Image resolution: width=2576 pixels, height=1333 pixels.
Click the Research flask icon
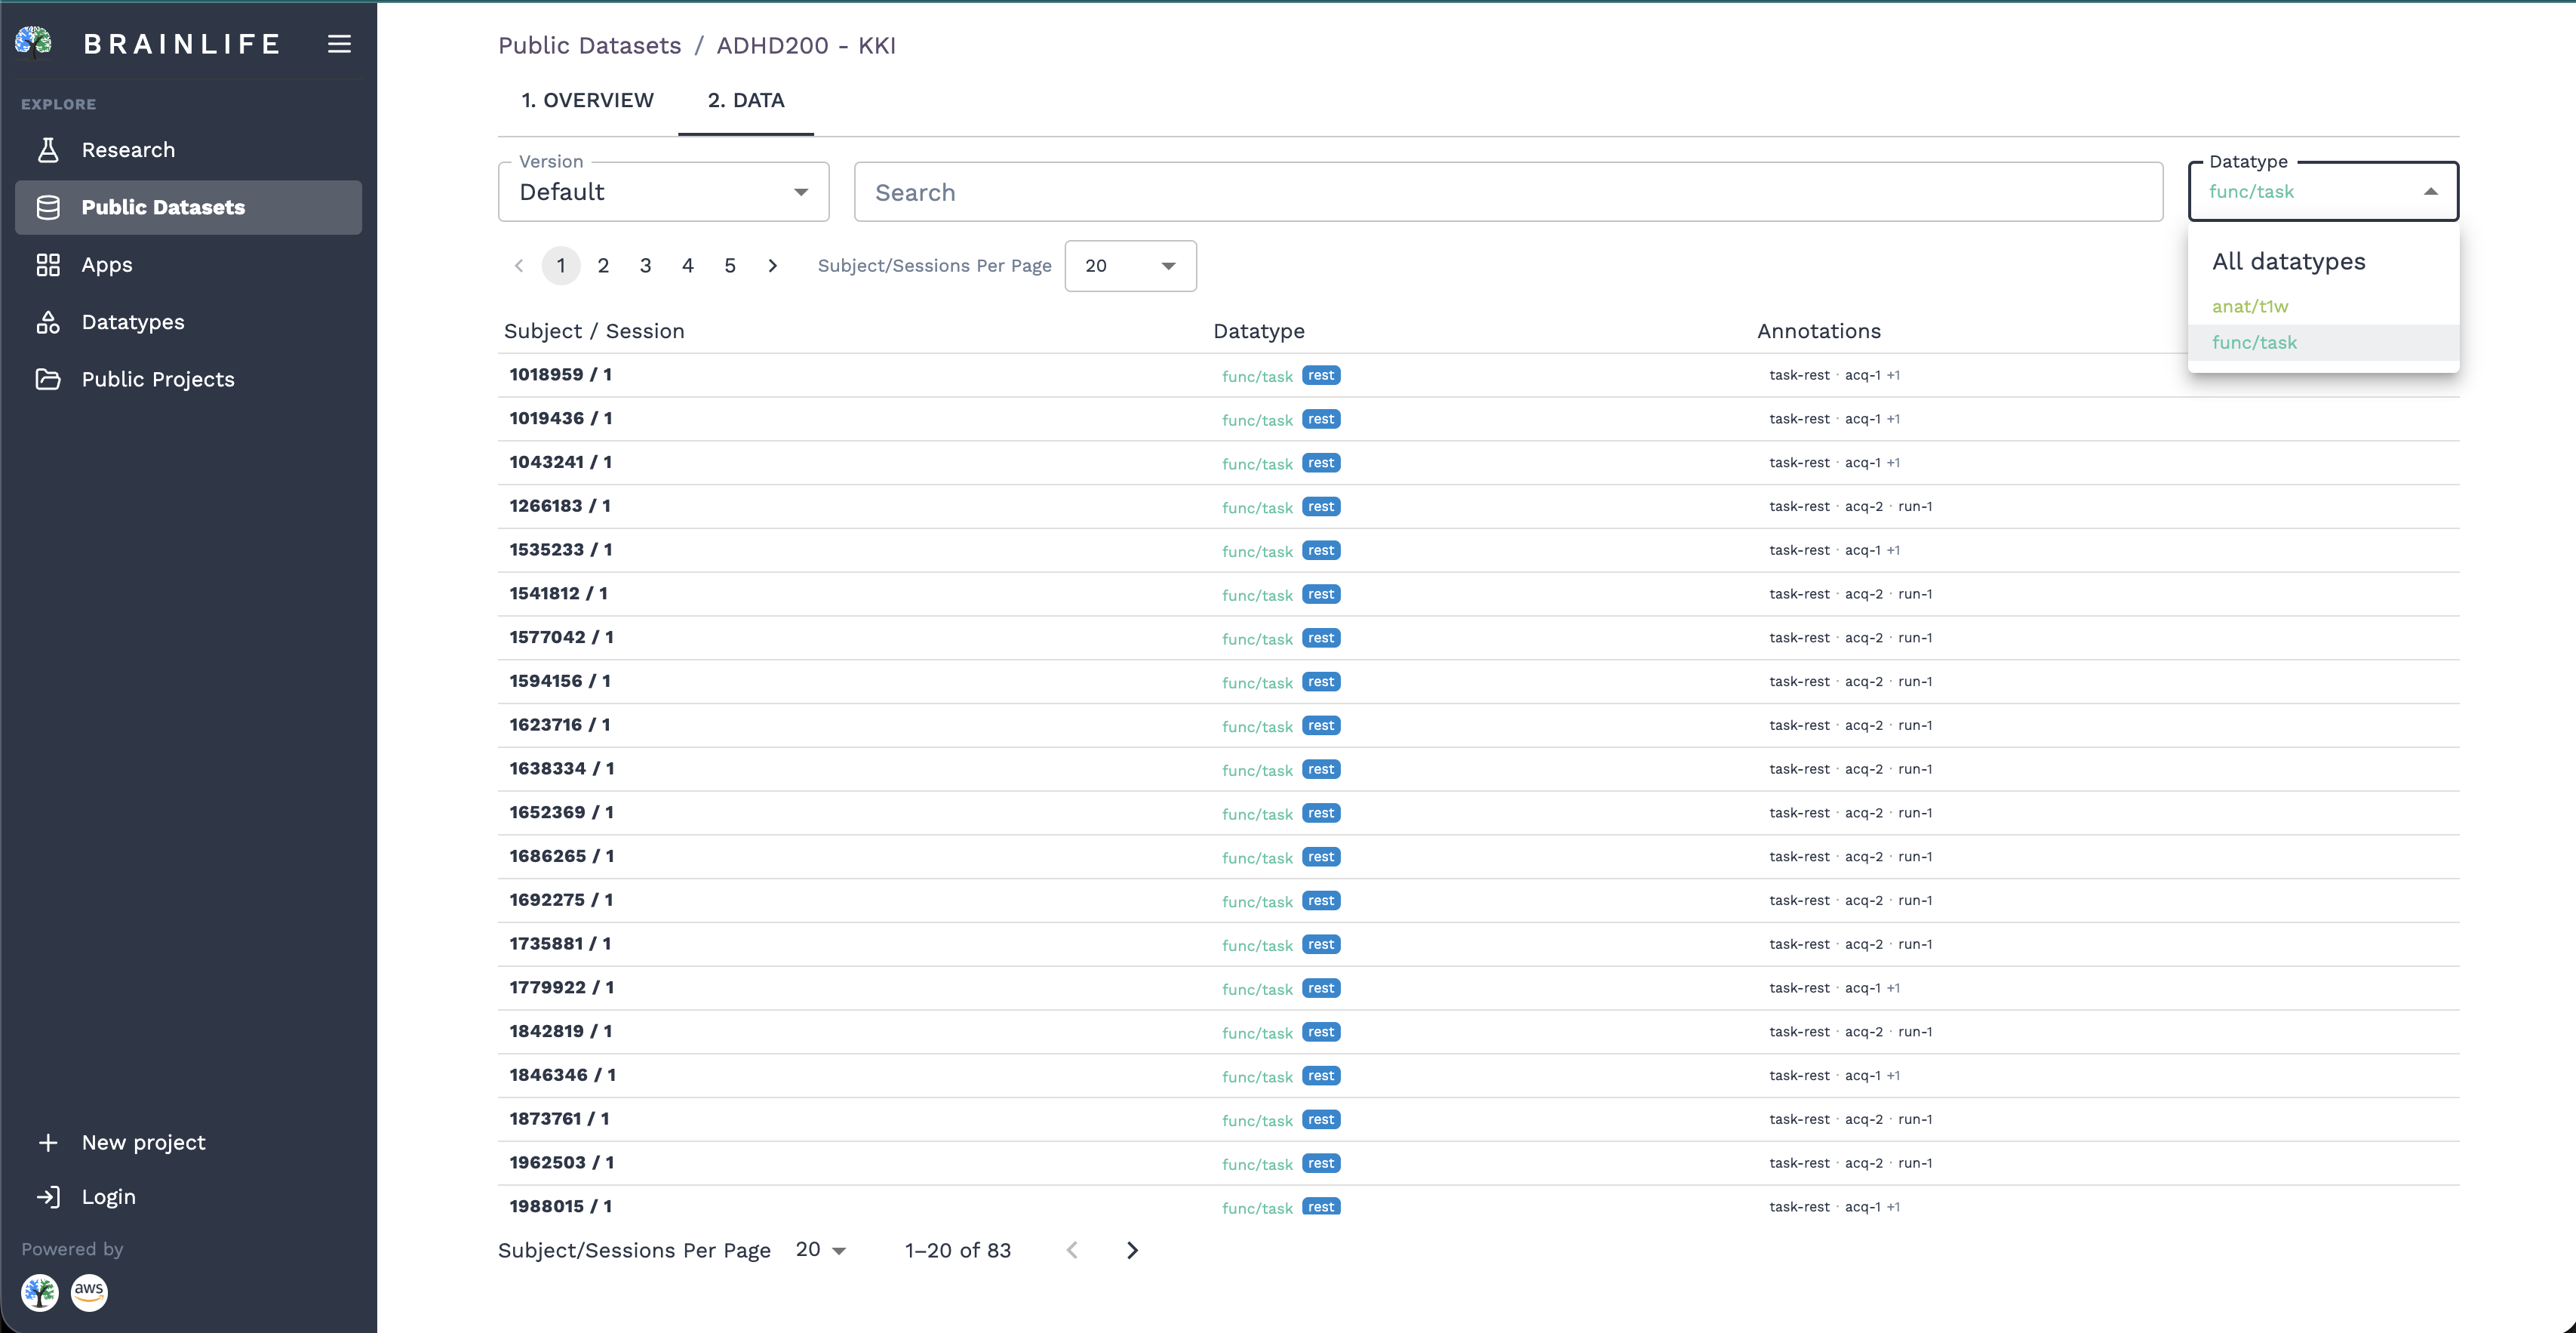pos(48,150)
